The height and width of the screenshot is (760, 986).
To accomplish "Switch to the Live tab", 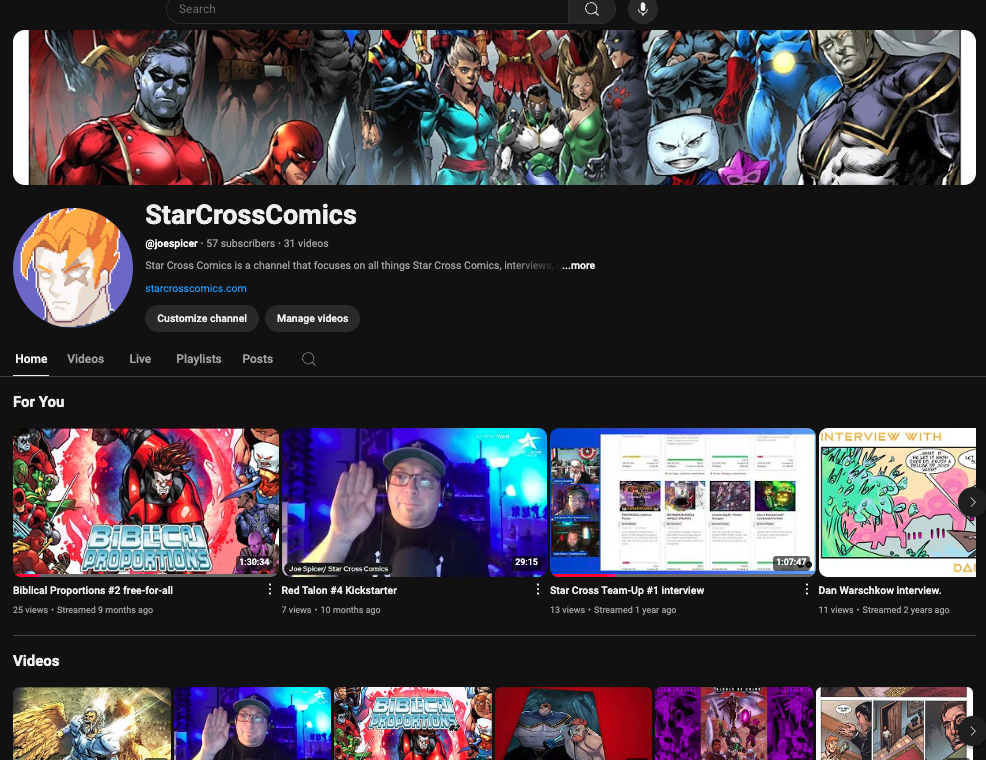I will click(140, 359).
